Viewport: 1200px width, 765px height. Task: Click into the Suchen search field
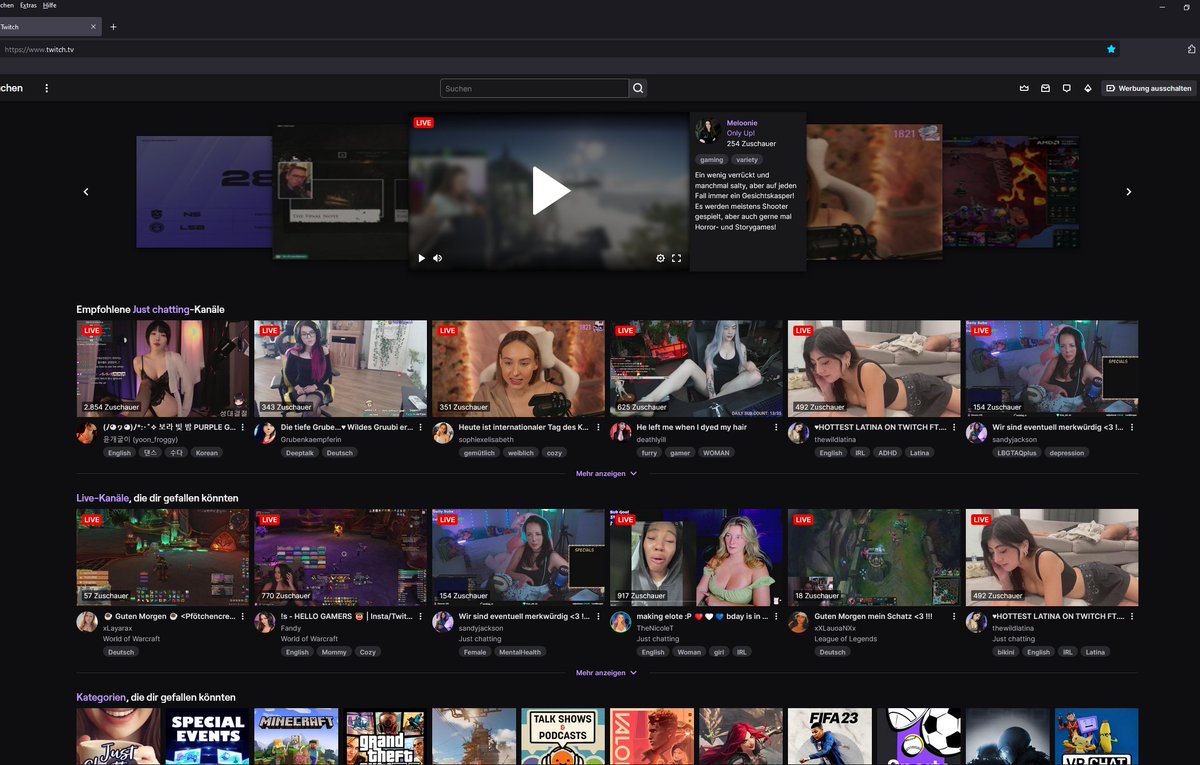(x=534, y=88)
